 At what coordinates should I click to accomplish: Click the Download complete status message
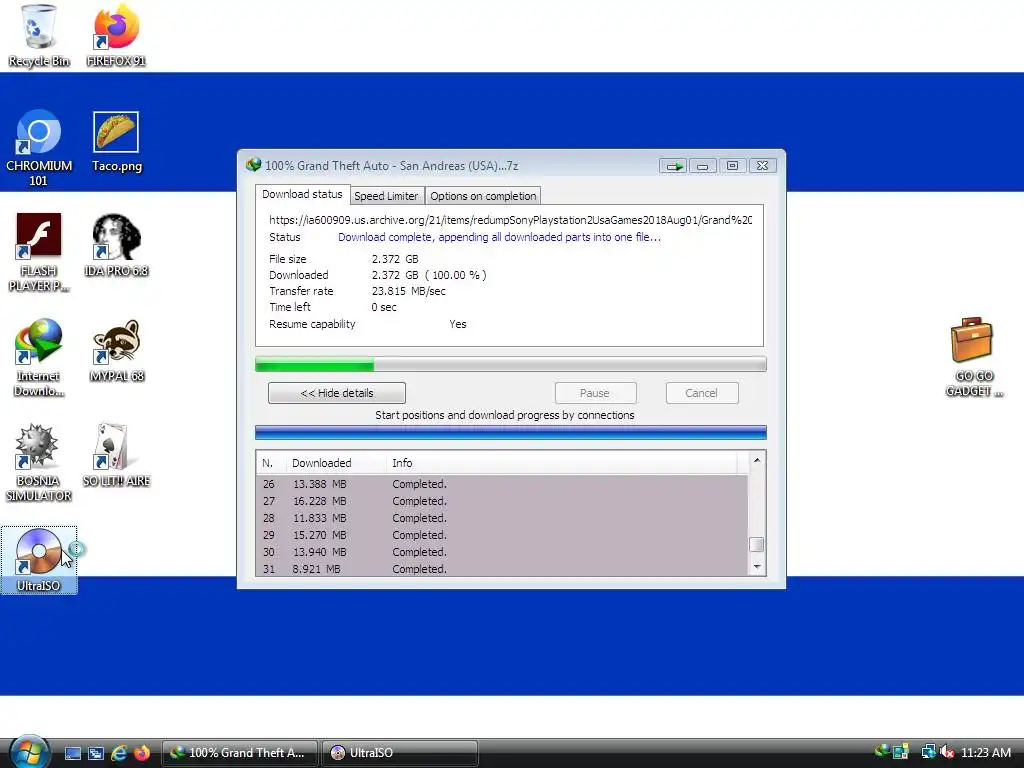coord(499,237)
